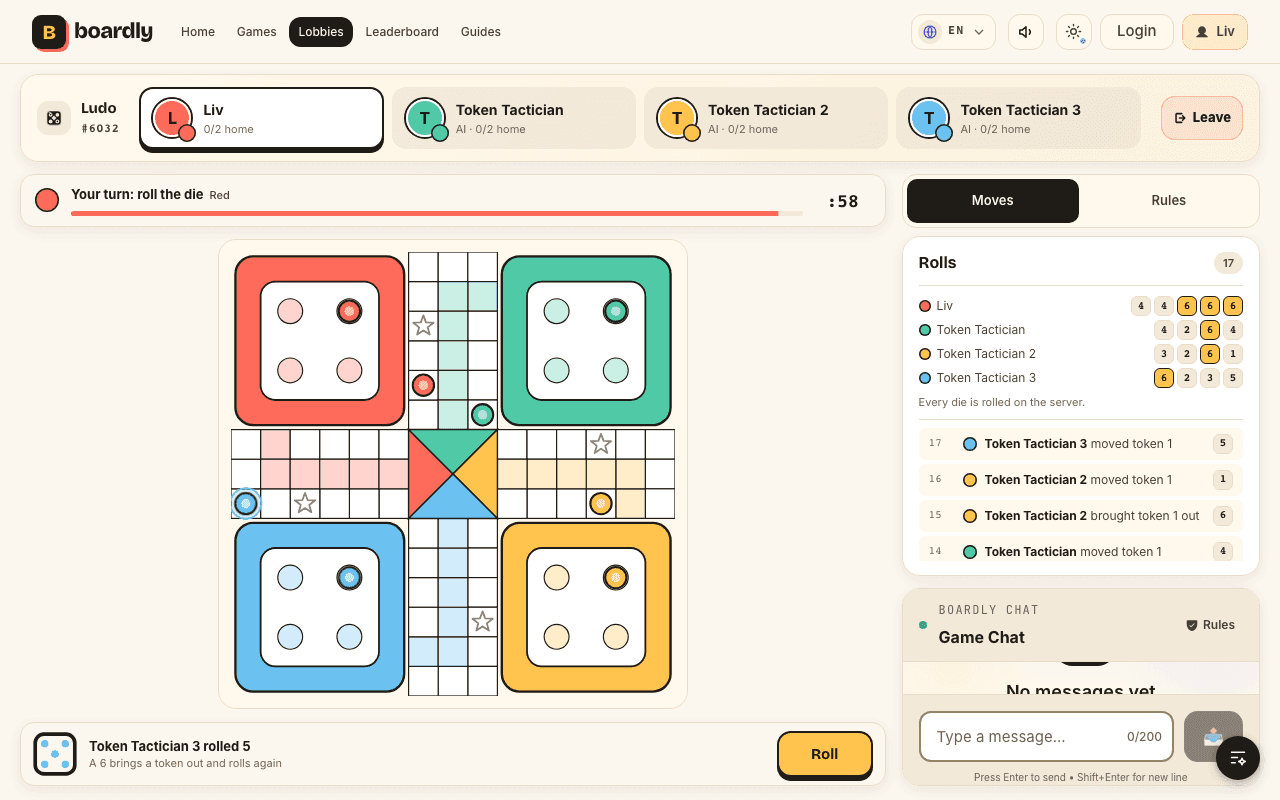Select Token Tactician 2 yellow avatar
This screenshot has width=1280, height=800.
point(677,118)
